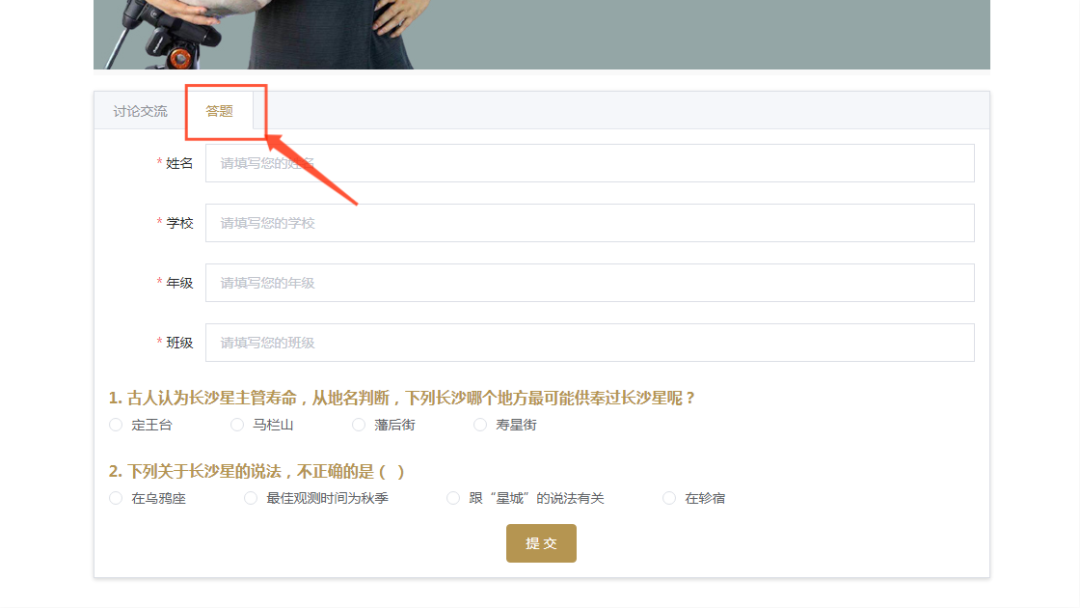Click the 学校 field label
The height and width of the screenshot is (608, 1080).
(179, 223)
